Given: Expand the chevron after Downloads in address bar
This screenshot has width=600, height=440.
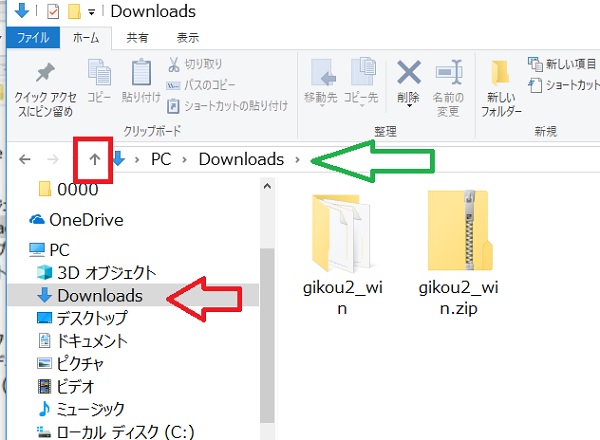Looking at the screenshot, I should [x=297, y=159].
